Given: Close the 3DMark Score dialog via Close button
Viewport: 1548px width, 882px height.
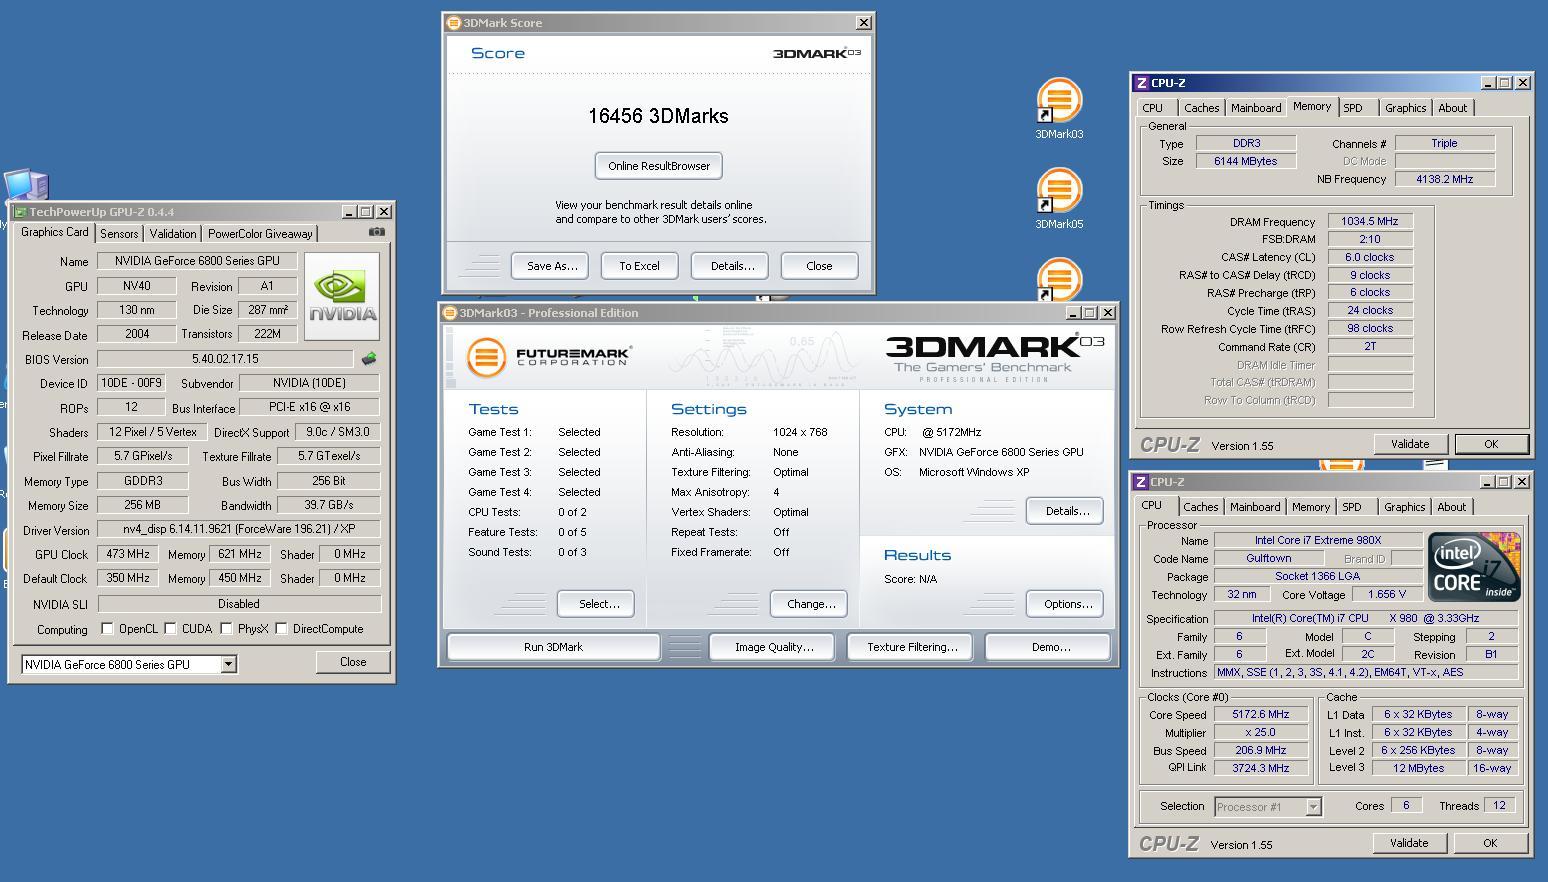Looking at the screenshot, I should tap(819, 266).
